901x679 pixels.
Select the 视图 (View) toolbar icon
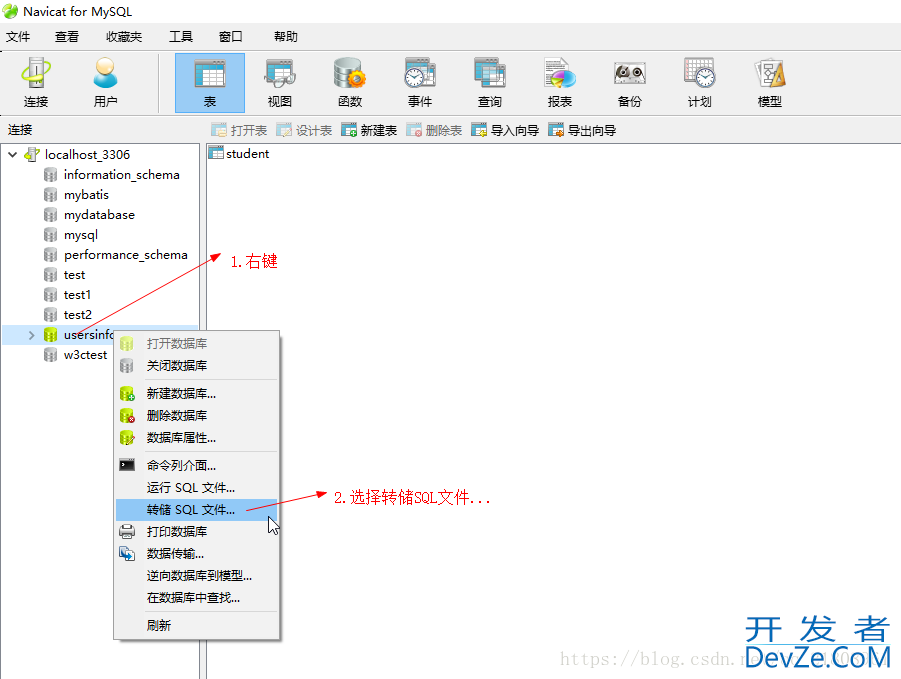[279, 82]
